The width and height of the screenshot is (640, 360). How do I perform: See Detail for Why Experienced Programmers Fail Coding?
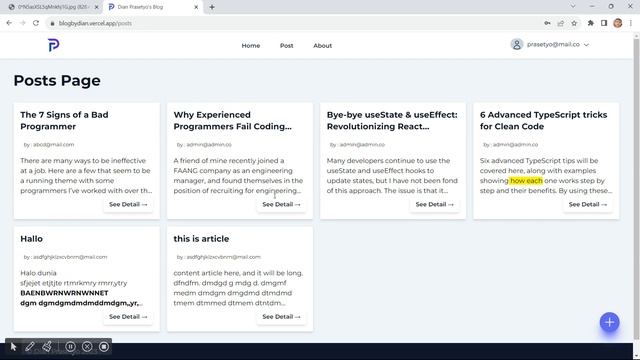[281, 204]
